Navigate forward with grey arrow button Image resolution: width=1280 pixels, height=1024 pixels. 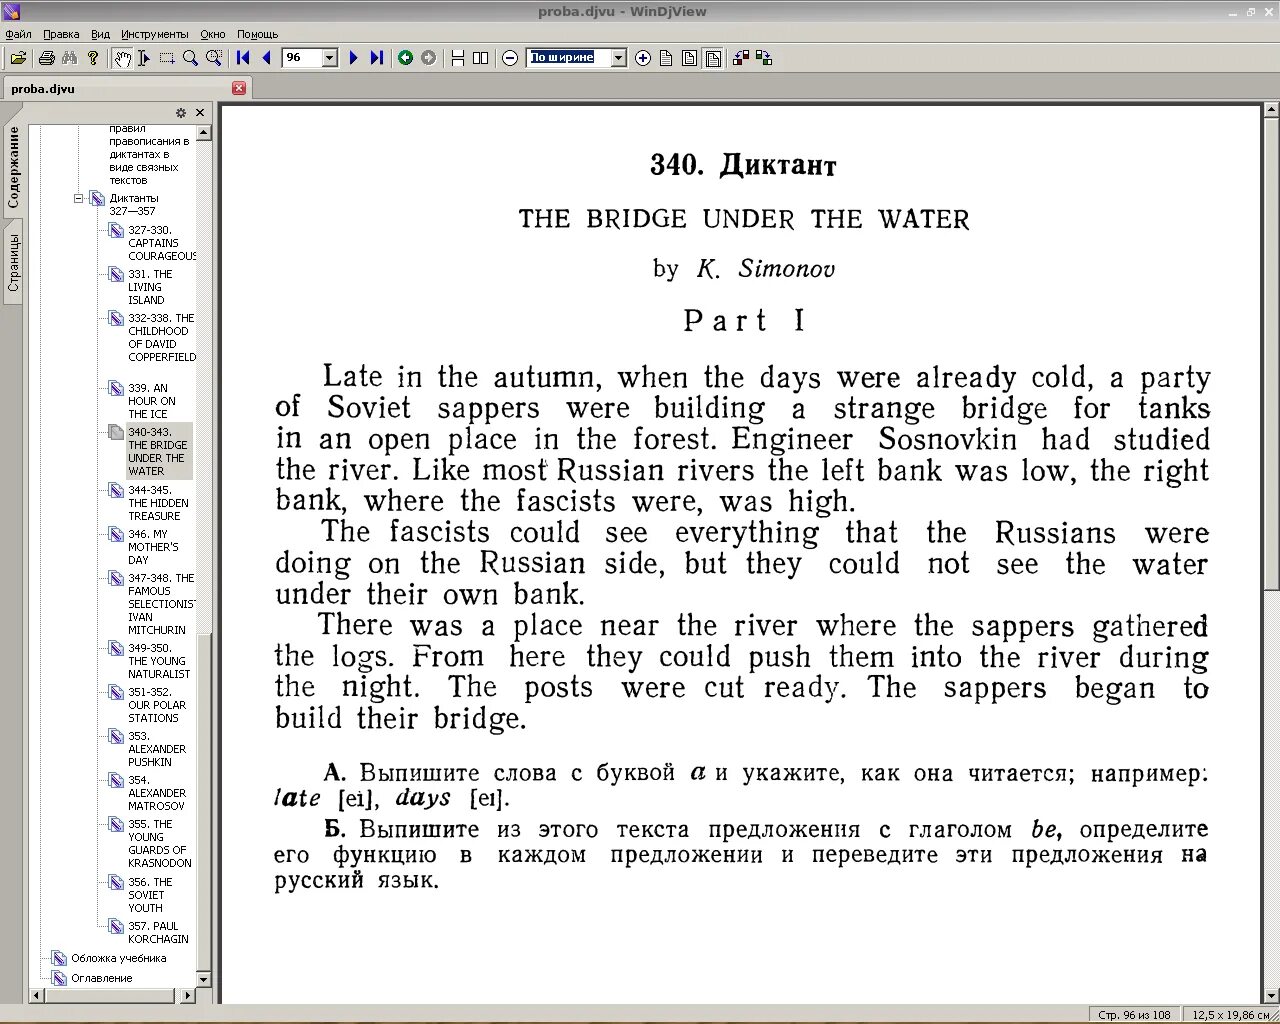click(x=428, y=58)
